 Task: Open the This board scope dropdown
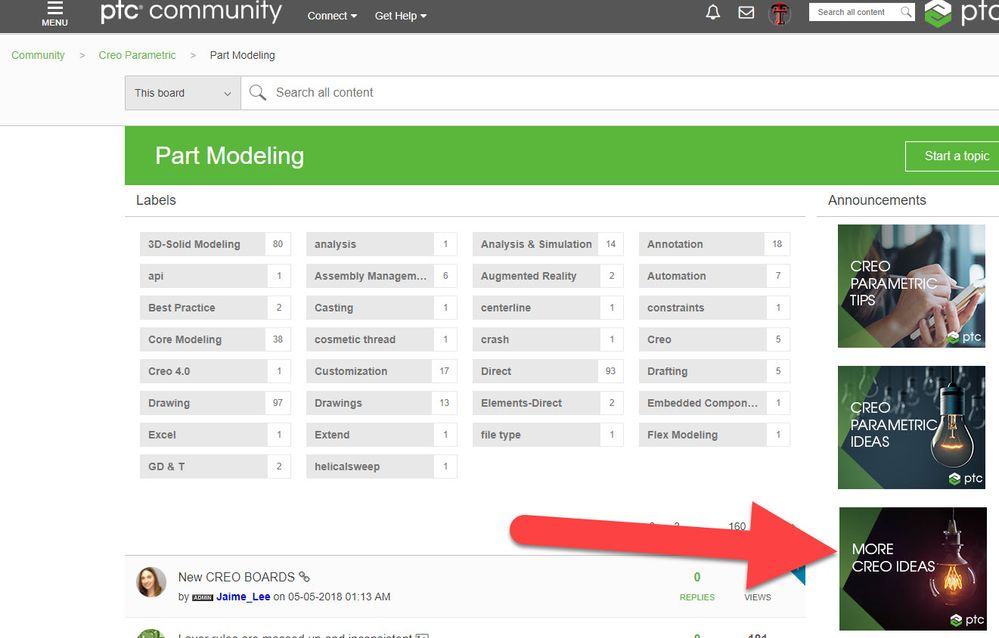tap(183, 93)
